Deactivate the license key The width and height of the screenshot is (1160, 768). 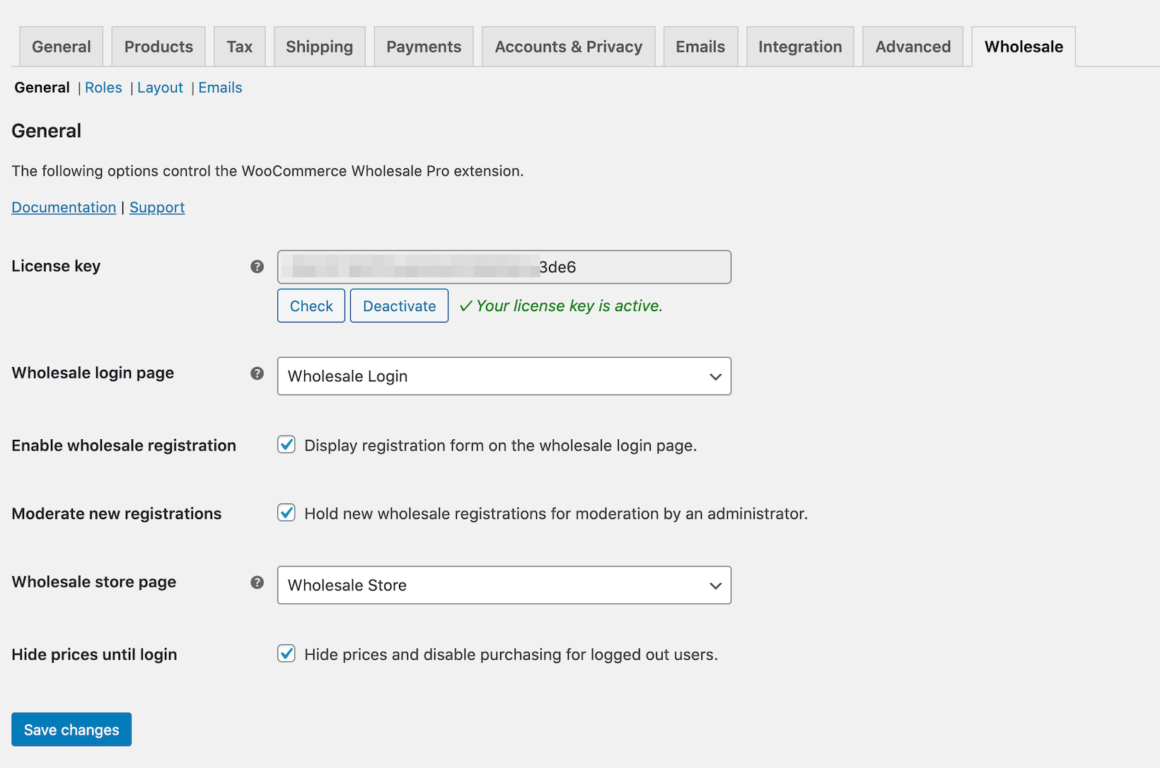(x=399, y=306)
